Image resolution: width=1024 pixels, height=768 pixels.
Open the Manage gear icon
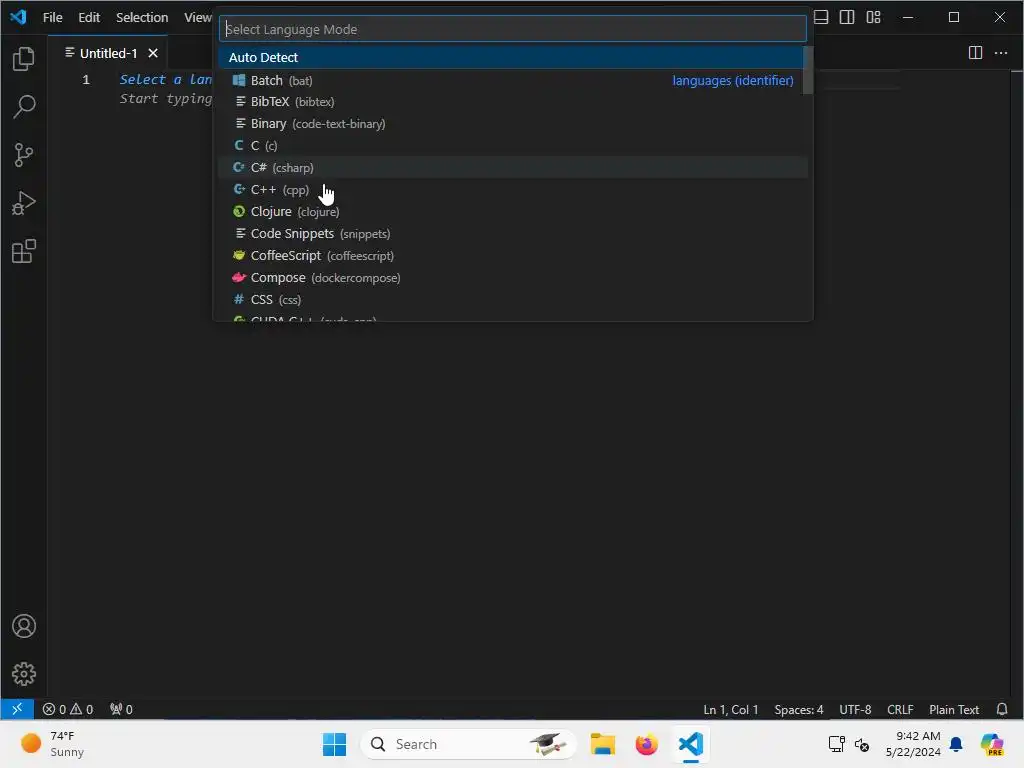[x=24, y=673]
